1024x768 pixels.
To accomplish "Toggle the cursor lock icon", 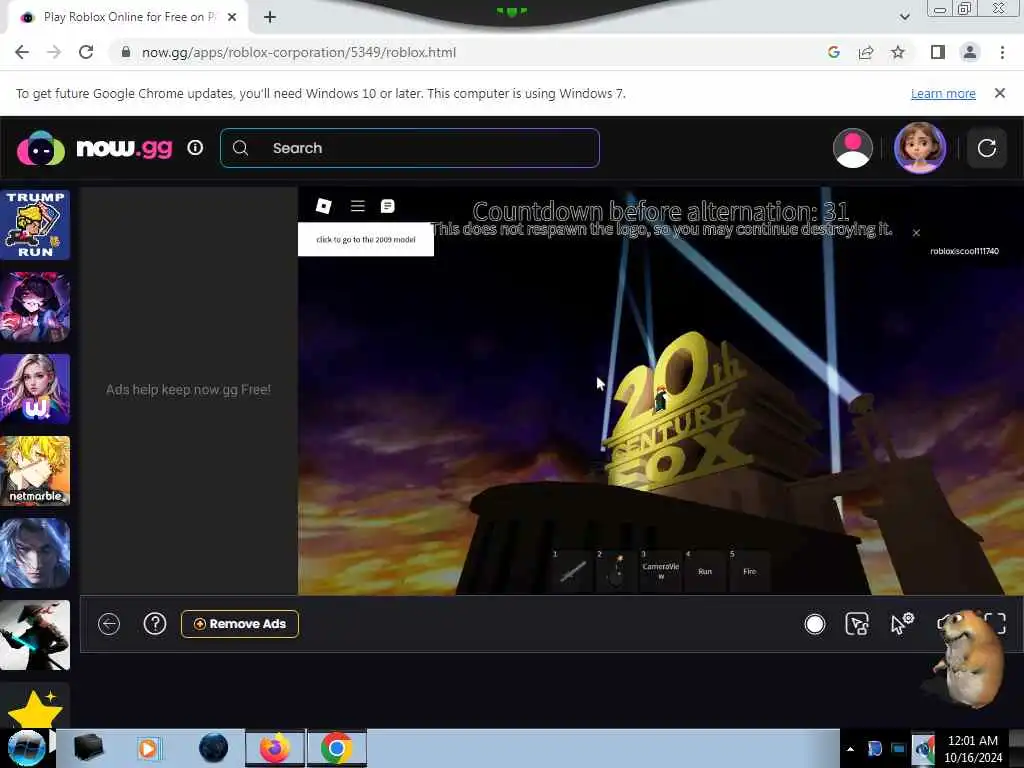I will click(857, 624).
